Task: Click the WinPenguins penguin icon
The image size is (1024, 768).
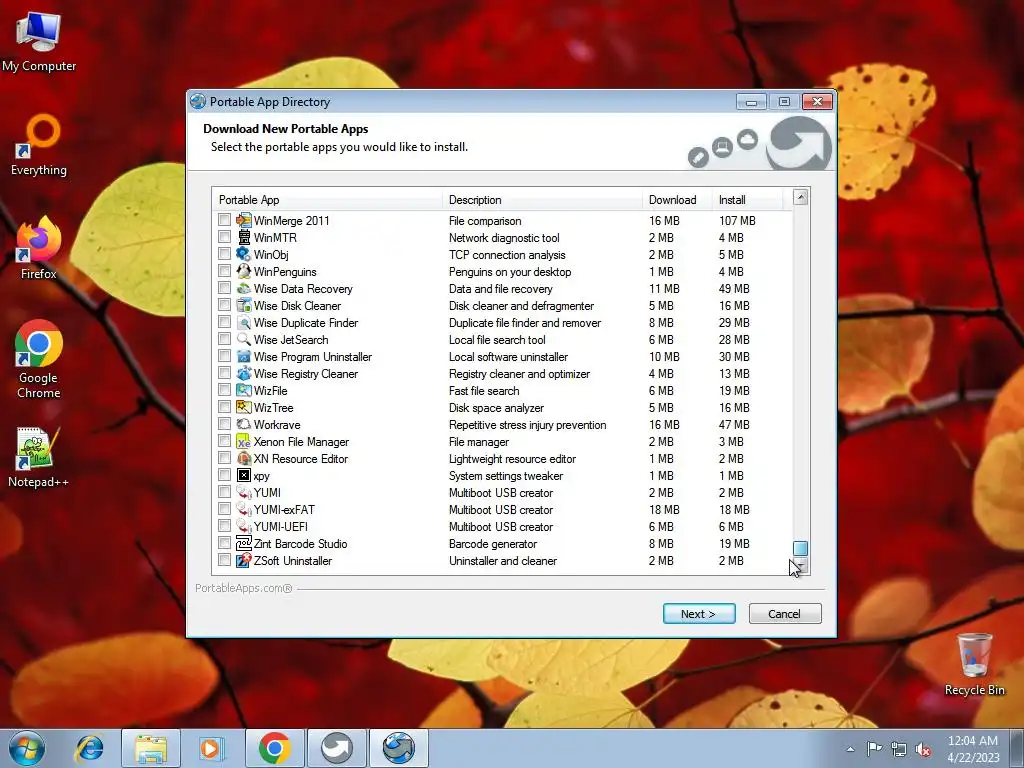Action: (244, 271)
